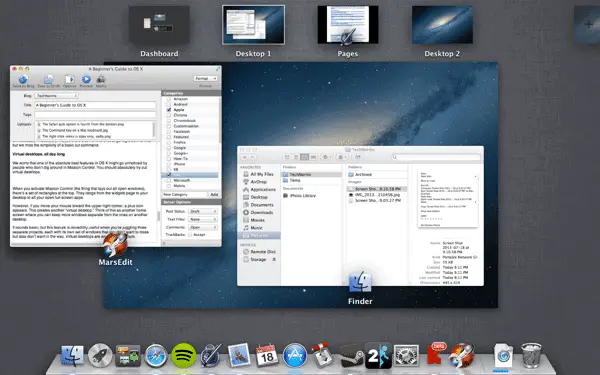Click the New Category text field
The image size is (600, 375).
pyautogui.click(x=185, y=195)
